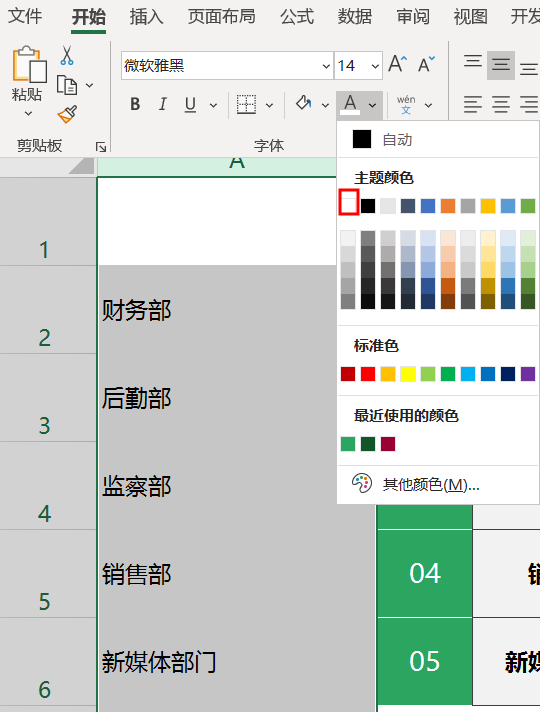Pick the standard red color swatch
This screenshot has width=540, height=712.
coord(368,374)
